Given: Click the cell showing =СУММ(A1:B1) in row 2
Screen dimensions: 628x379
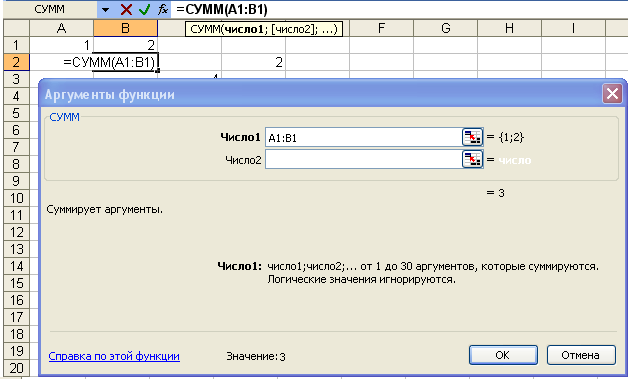Looking at the screenshot, I should (125, 62).
